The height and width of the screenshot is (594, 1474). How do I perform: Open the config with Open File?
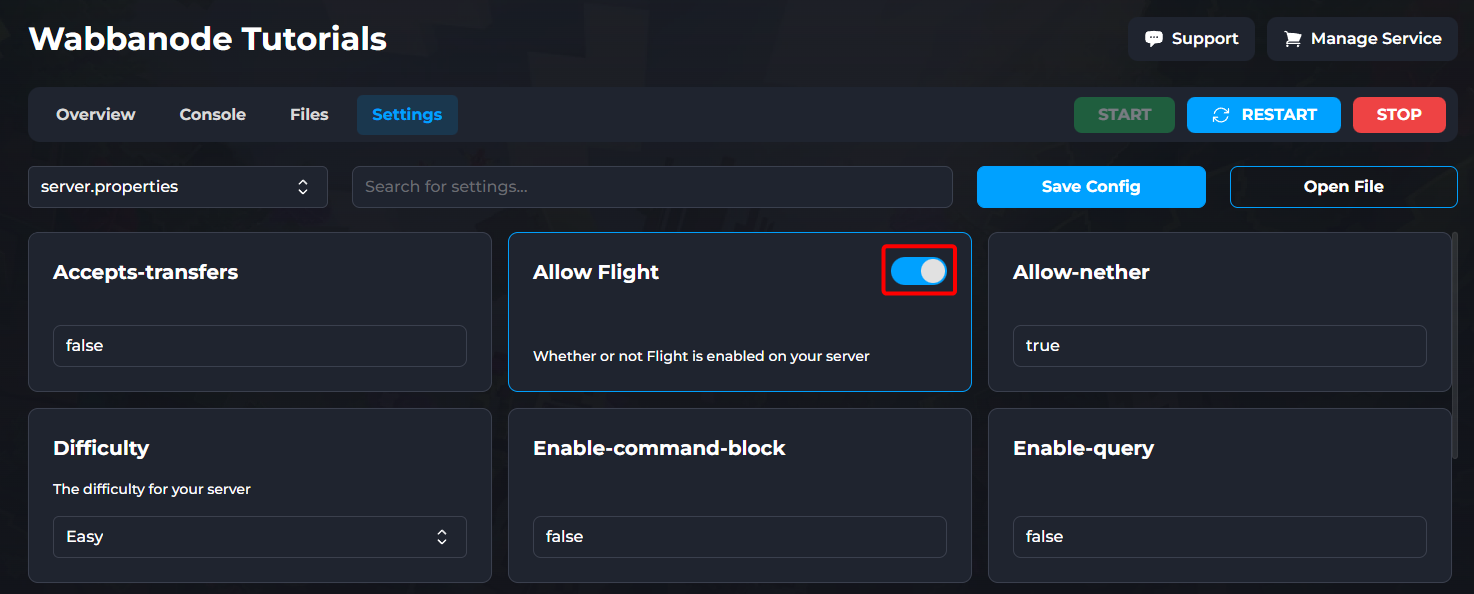click(x=1343, y=186)
